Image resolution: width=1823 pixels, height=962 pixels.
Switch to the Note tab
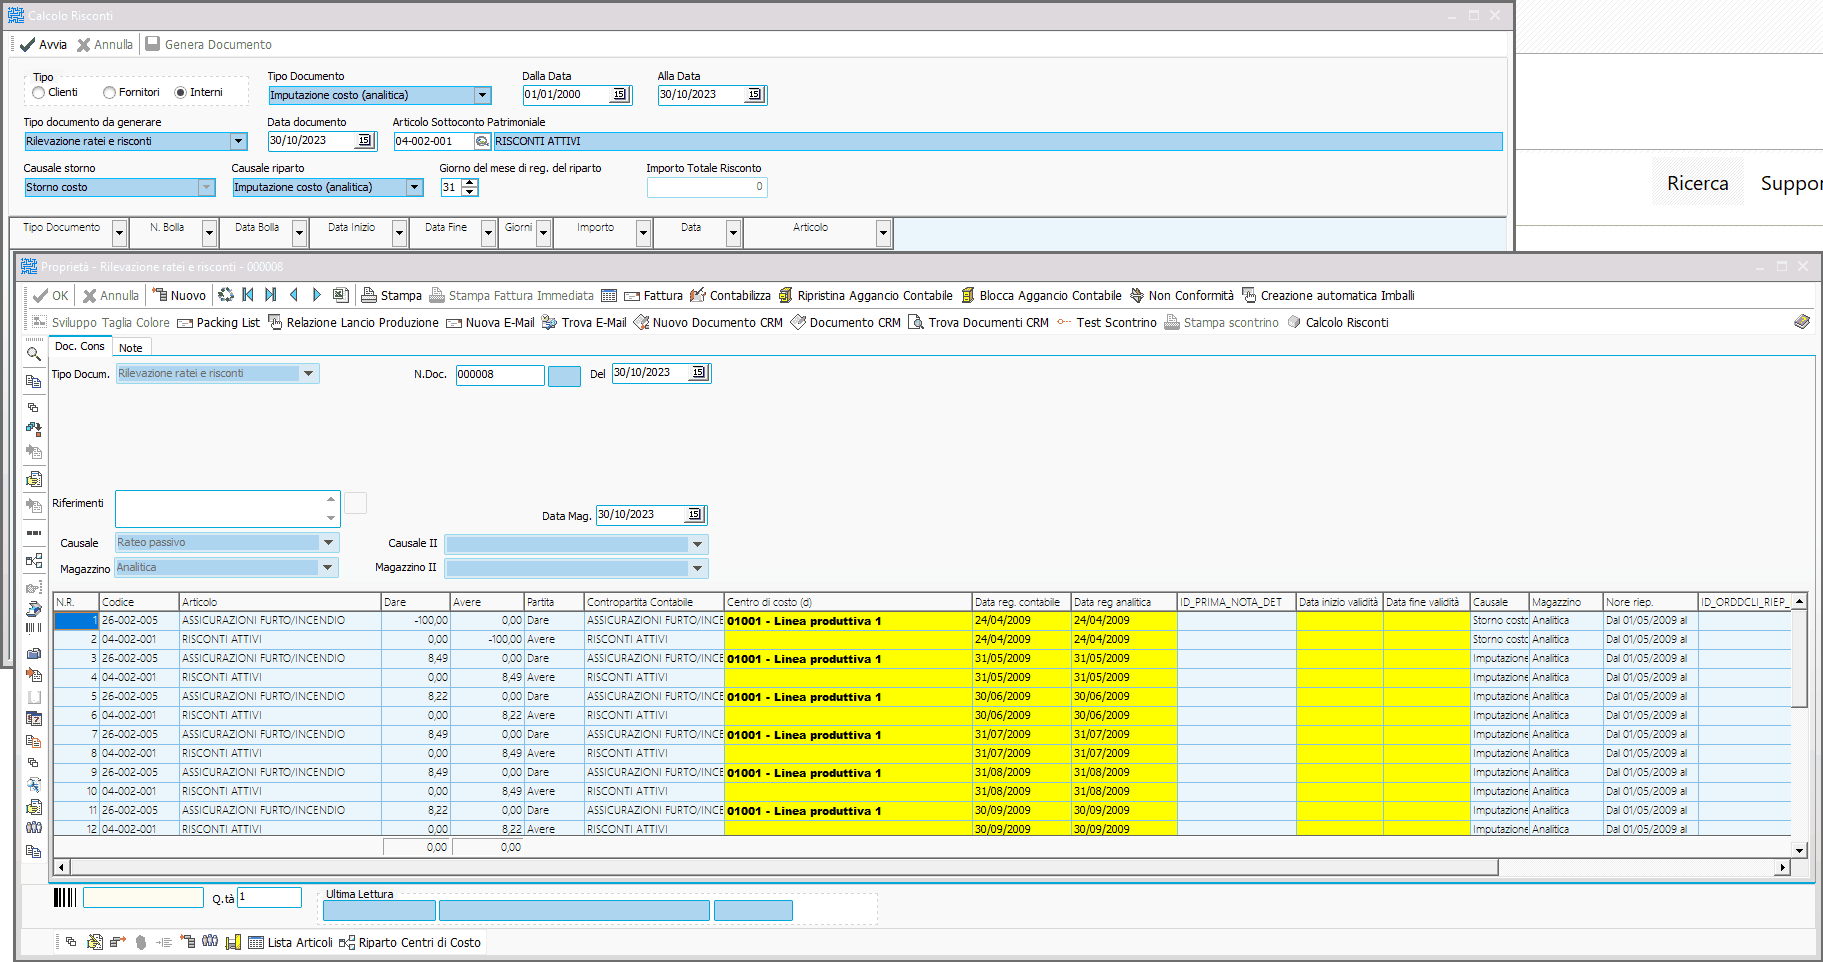(131, 347)
